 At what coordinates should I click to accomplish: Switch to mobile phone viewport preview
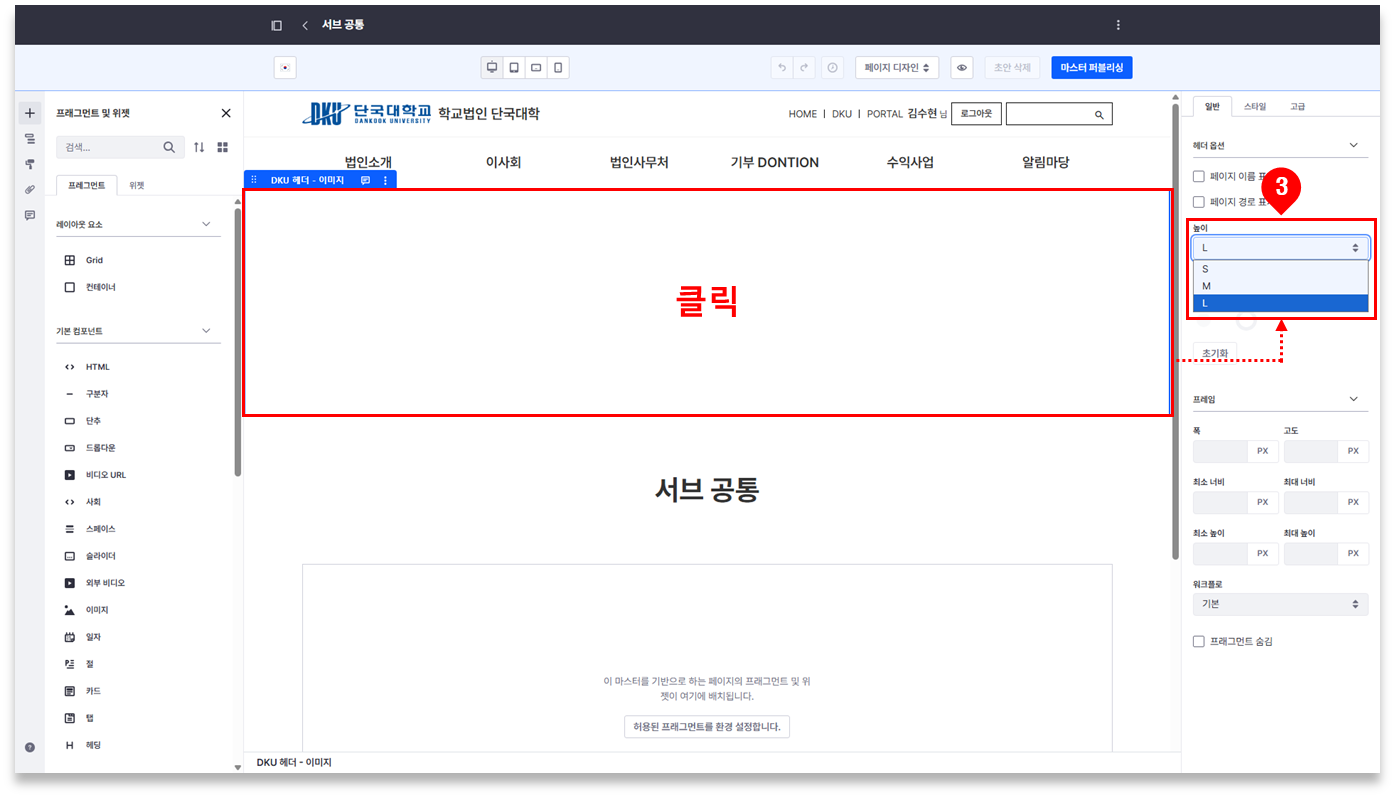coord(558,68)
